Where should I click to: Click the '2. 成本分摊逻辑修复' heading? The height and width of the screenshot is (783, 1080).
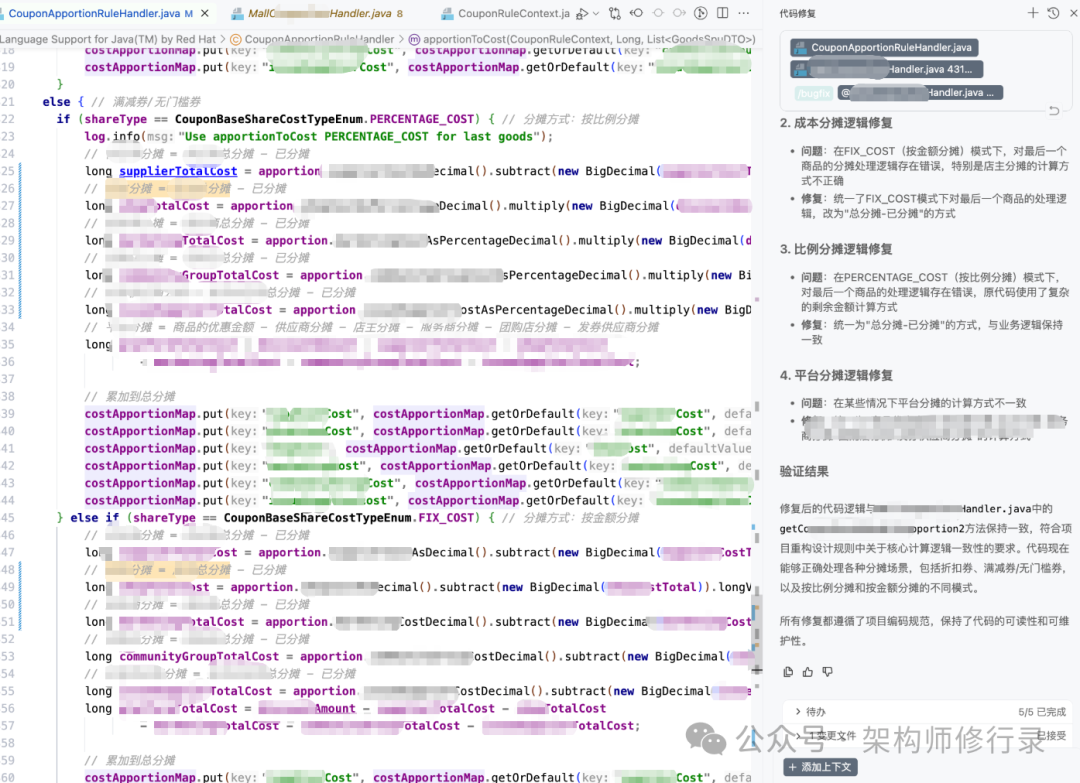(835, 123)
